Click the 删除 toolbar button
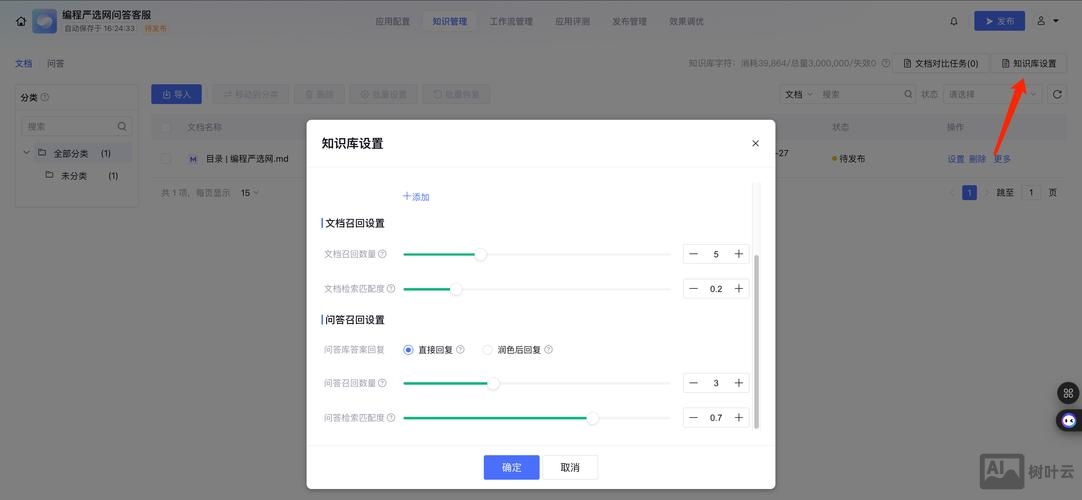Image resolution: width=1082 pixels, height=500 pixels. [x=319, y=94]
